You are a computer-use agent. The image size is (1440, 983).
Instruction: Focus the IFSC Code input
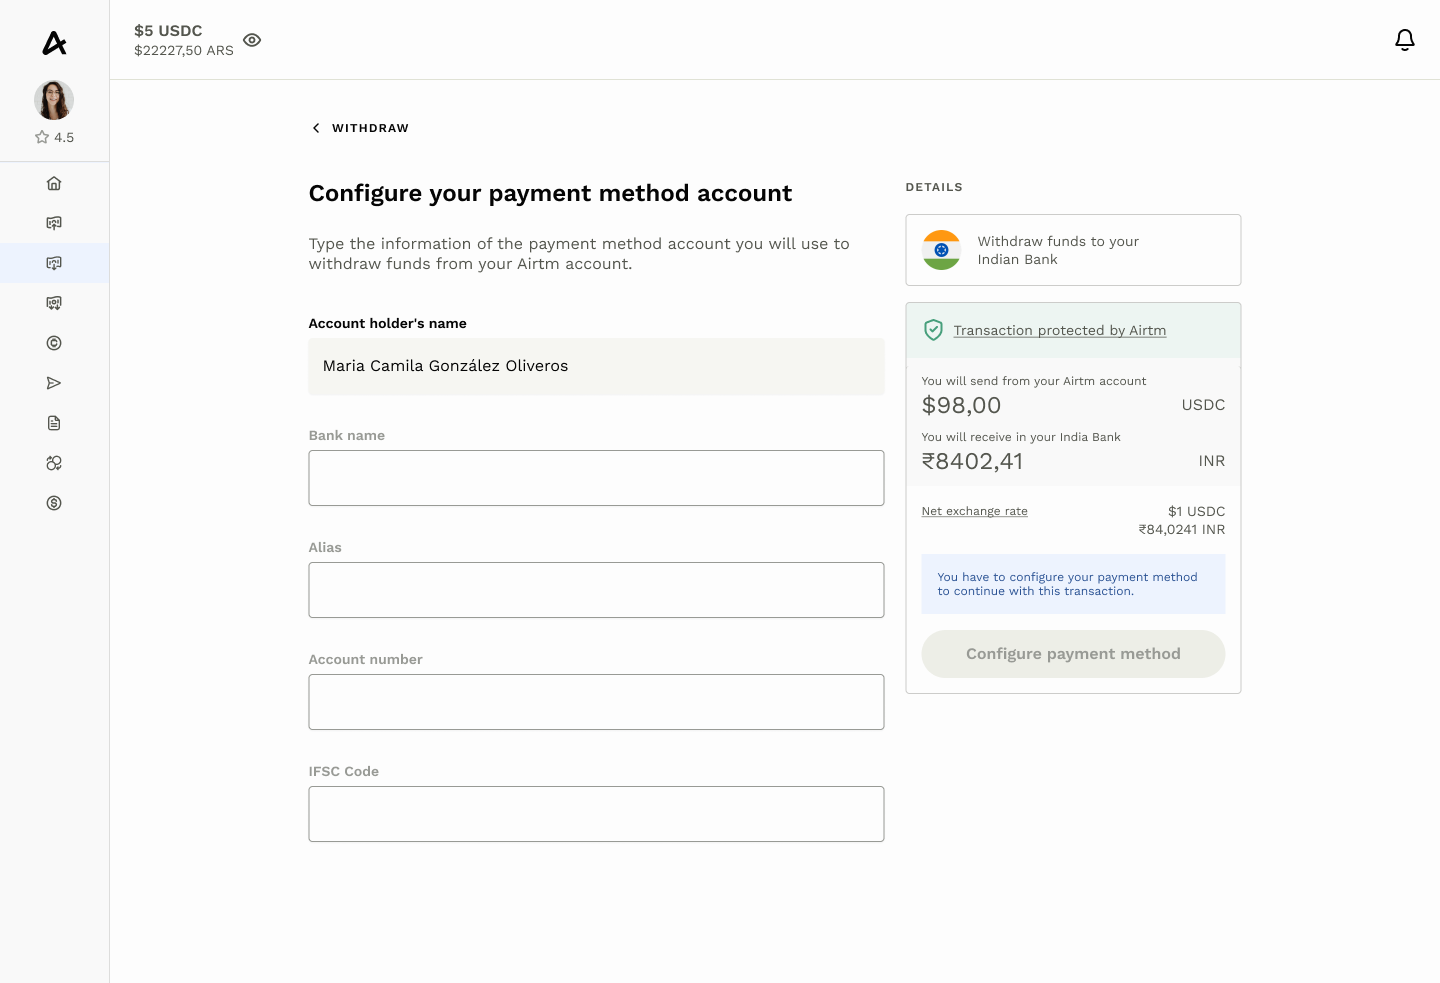(x=596, y=814)
